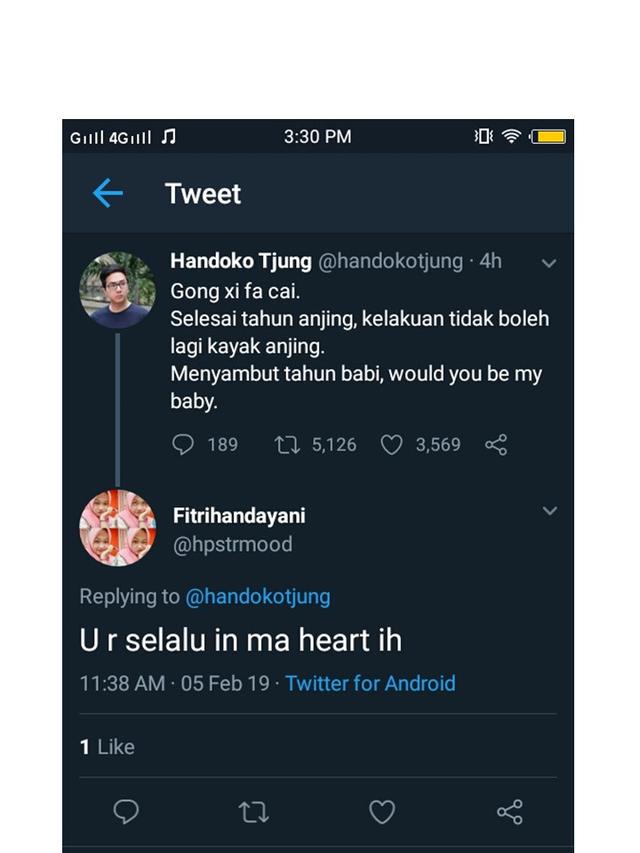The image size is (640, 853).
Task: Open Fitrihandayani's profile picture
Action: click(118, 527)
